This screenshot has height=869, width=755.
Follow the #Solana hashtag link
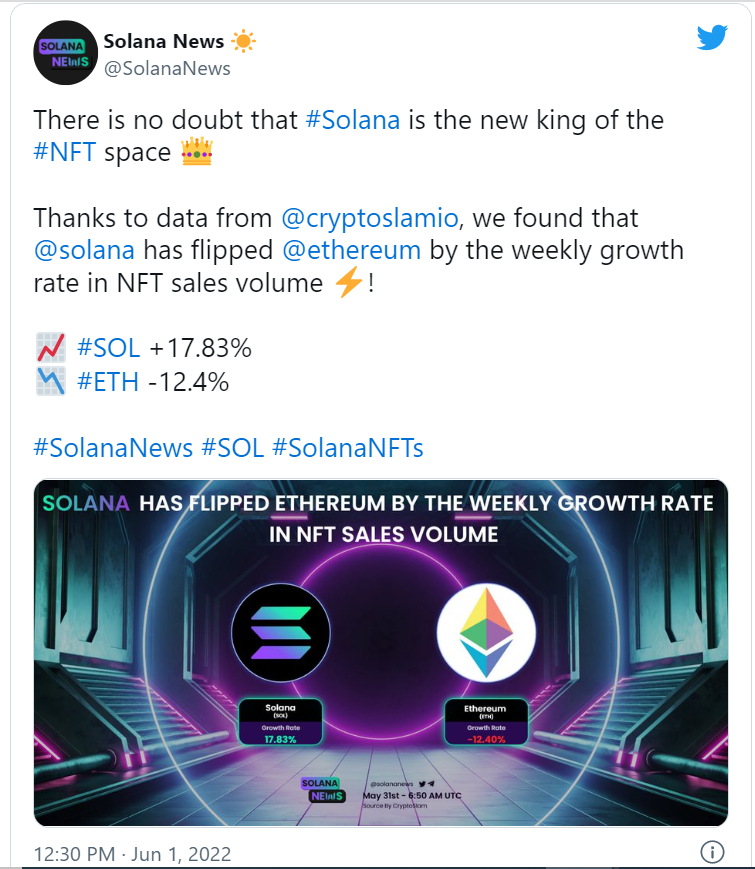353,120
